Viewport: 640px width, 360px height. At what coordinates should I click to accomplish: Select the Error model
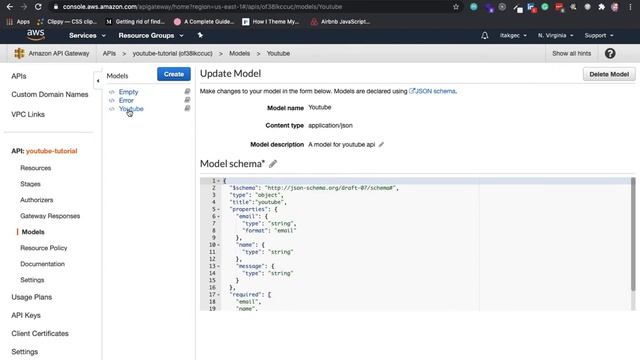[x=126, y=100]
